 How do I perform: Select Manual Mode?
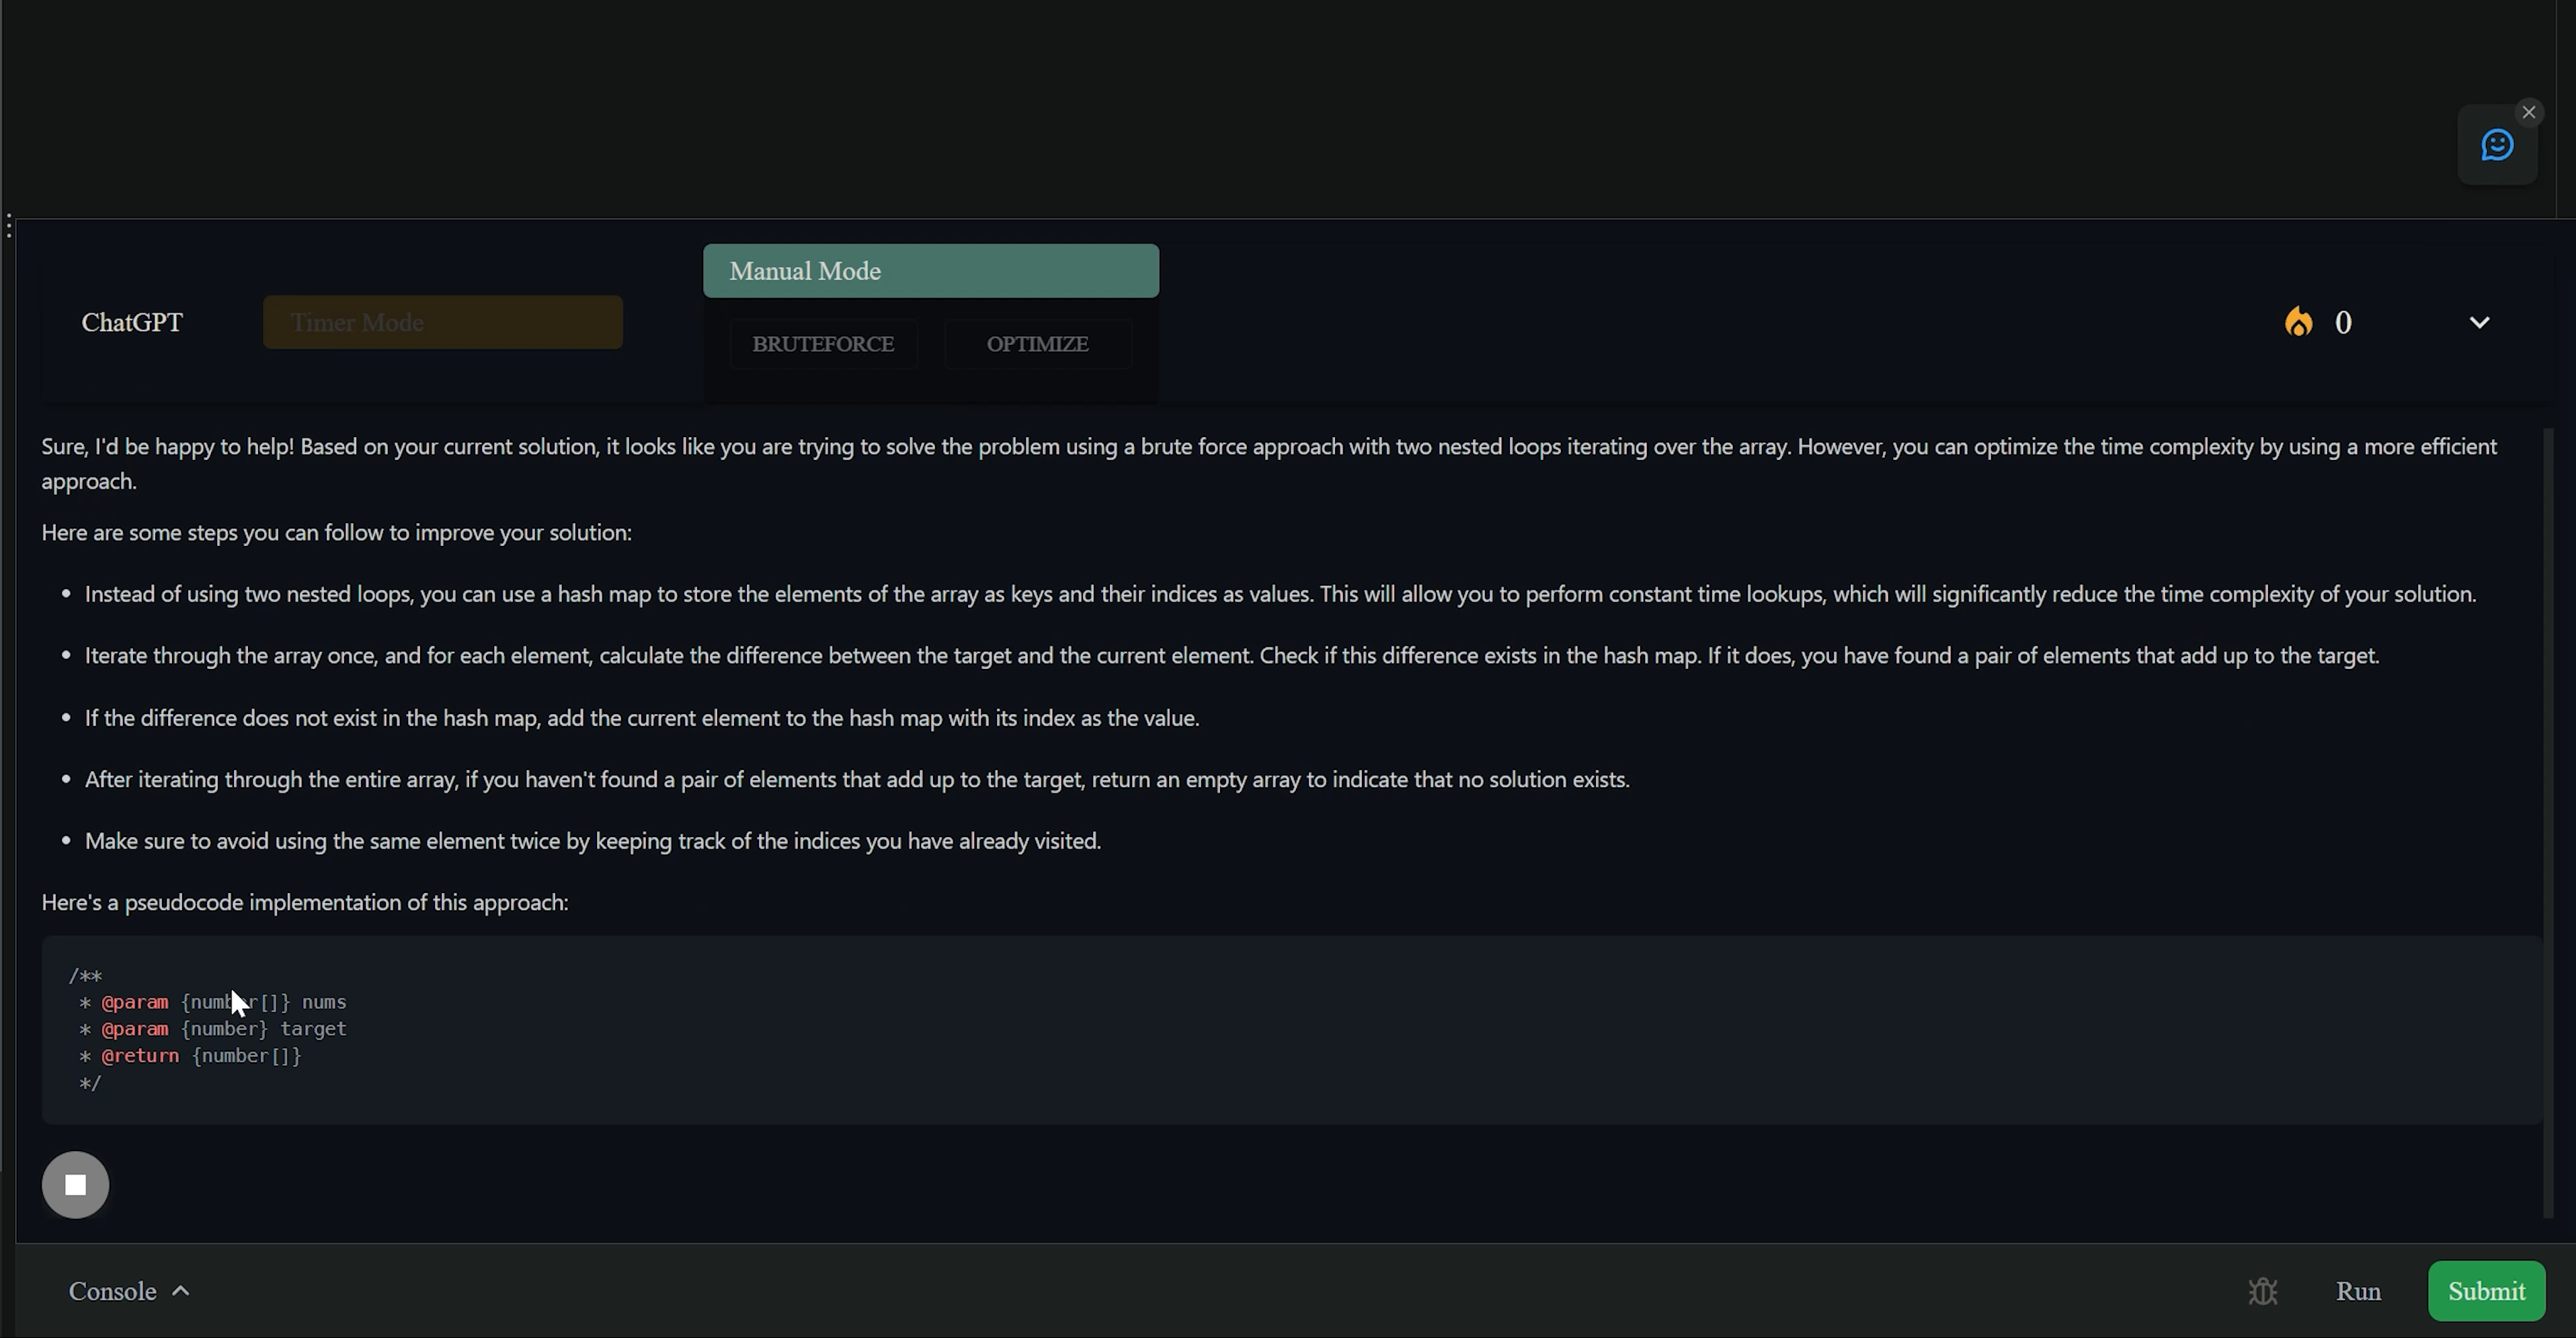point(931,271)
